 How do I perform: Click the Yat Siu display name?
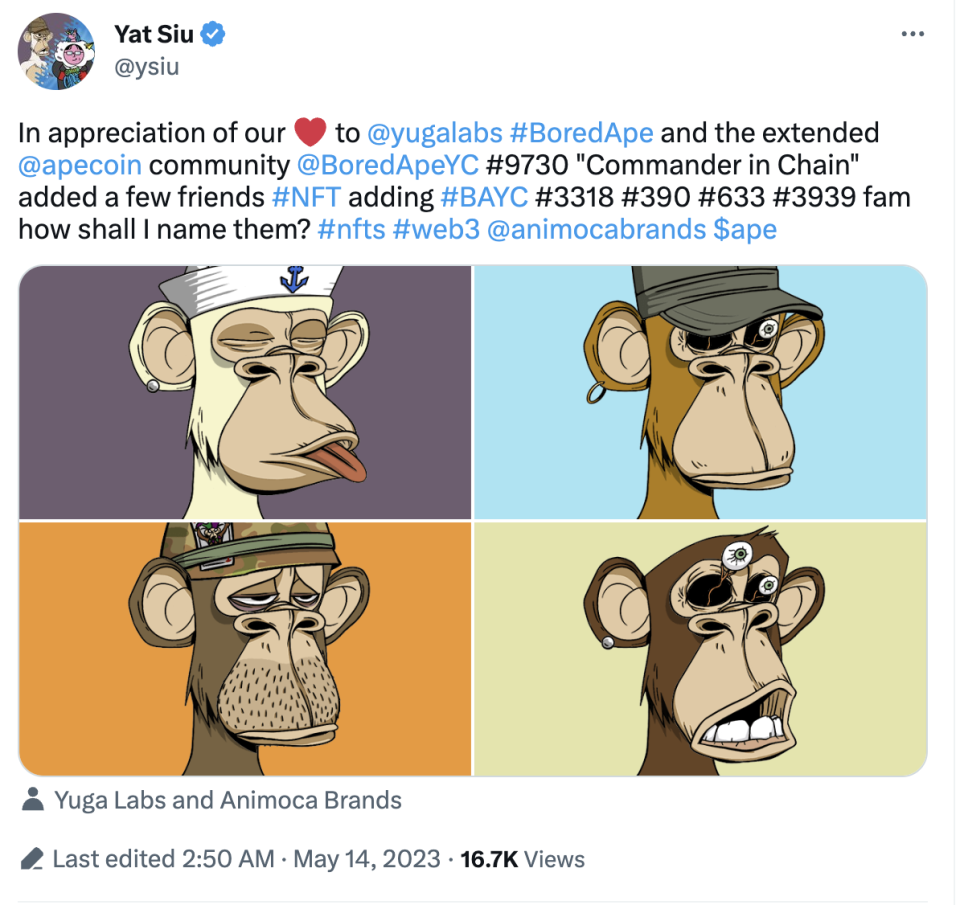(153, 36)
